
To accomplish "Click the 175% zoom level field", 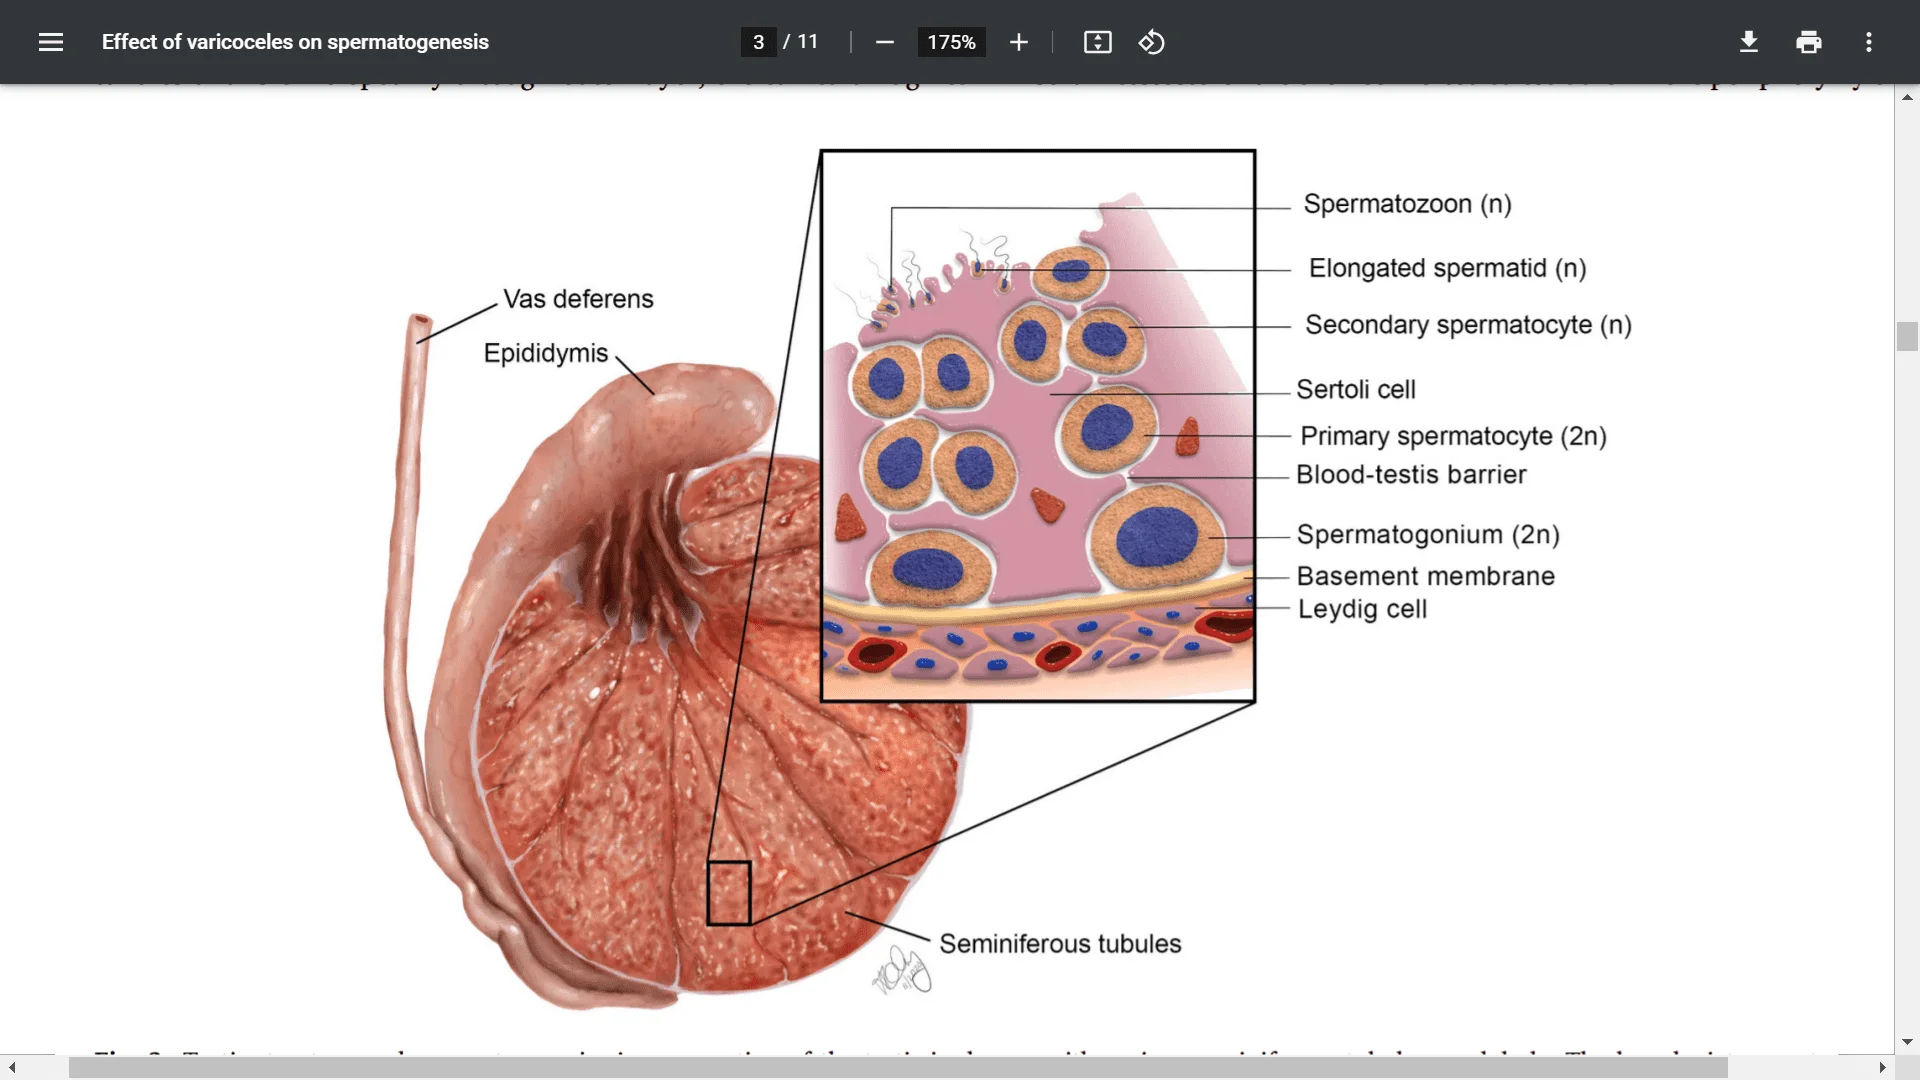I will tap(951, 42).
